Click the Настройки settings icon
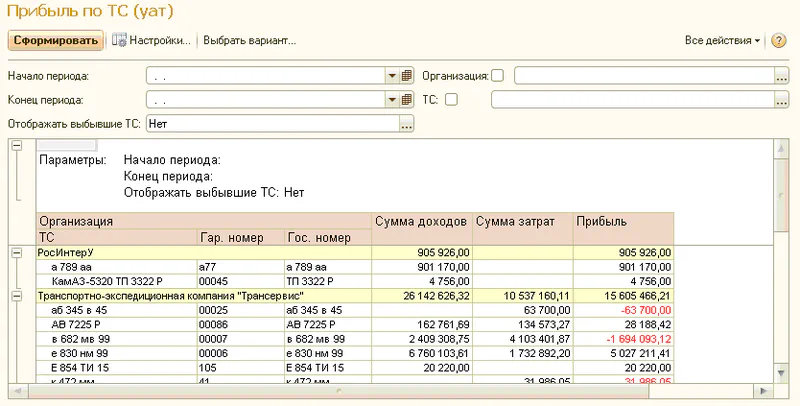The image size is (800, 406). (120, 41)
